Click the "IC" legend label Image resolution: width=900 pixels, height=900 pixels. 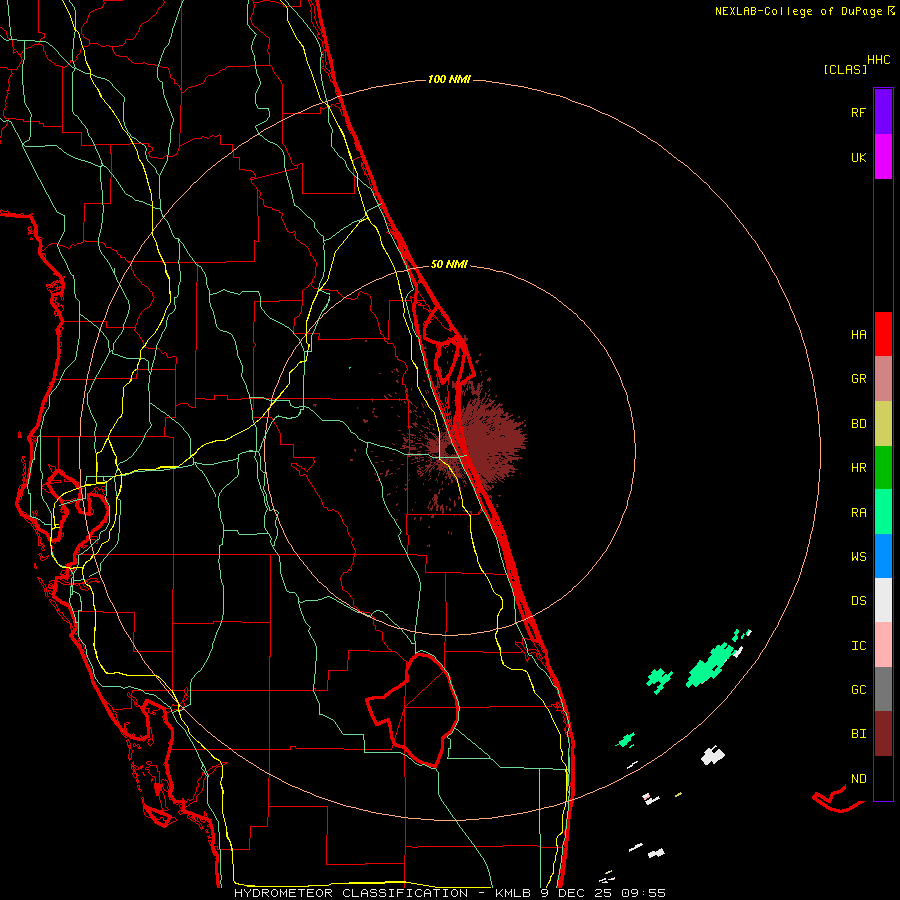coord(858,646)
